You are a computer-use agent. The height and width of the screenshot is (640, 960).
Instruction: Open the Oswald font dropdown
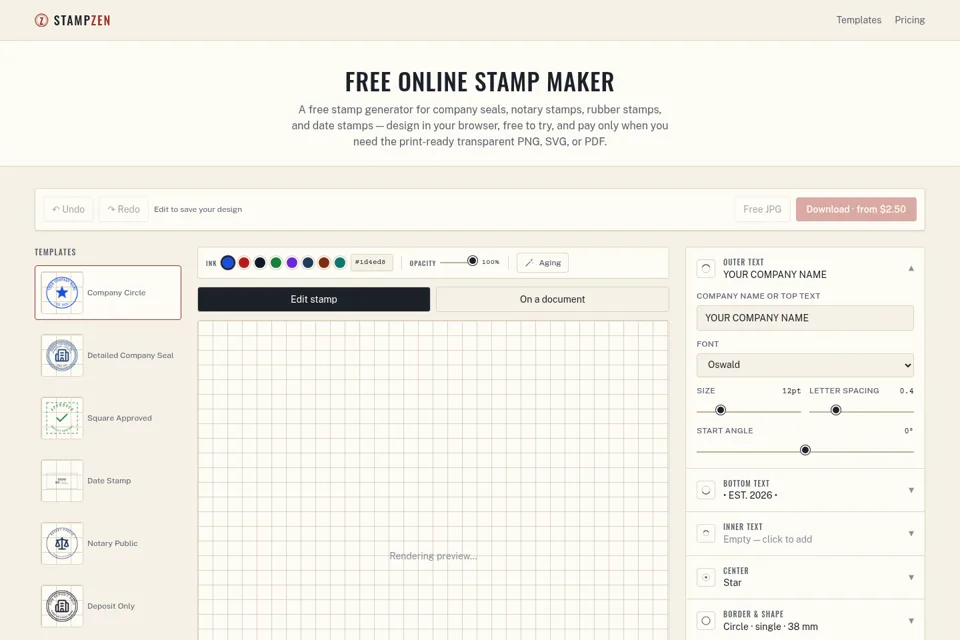click(x=805, y=365)
